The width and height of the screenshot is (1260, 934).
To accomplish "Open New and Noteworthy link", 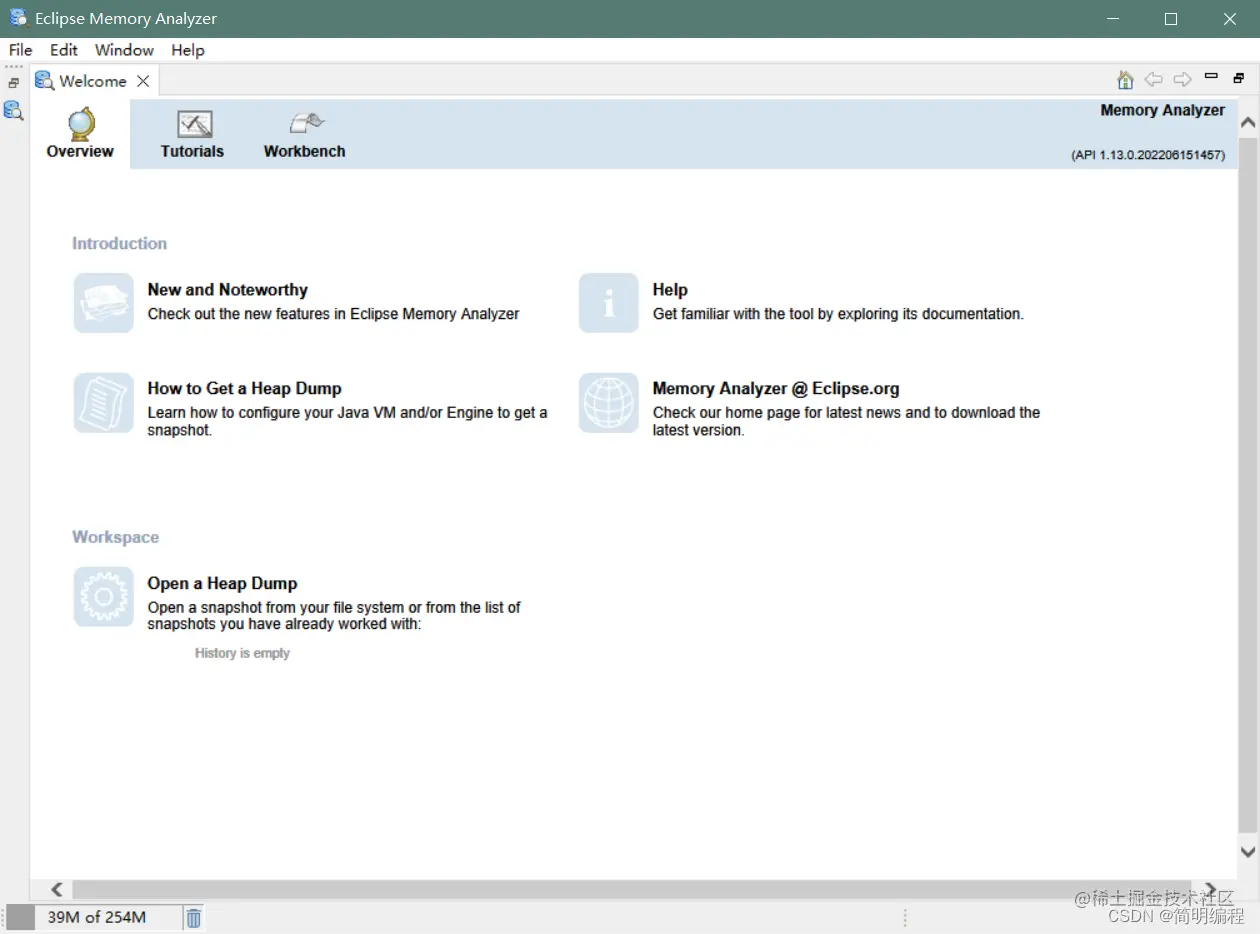I will click(x=227, y=290).
